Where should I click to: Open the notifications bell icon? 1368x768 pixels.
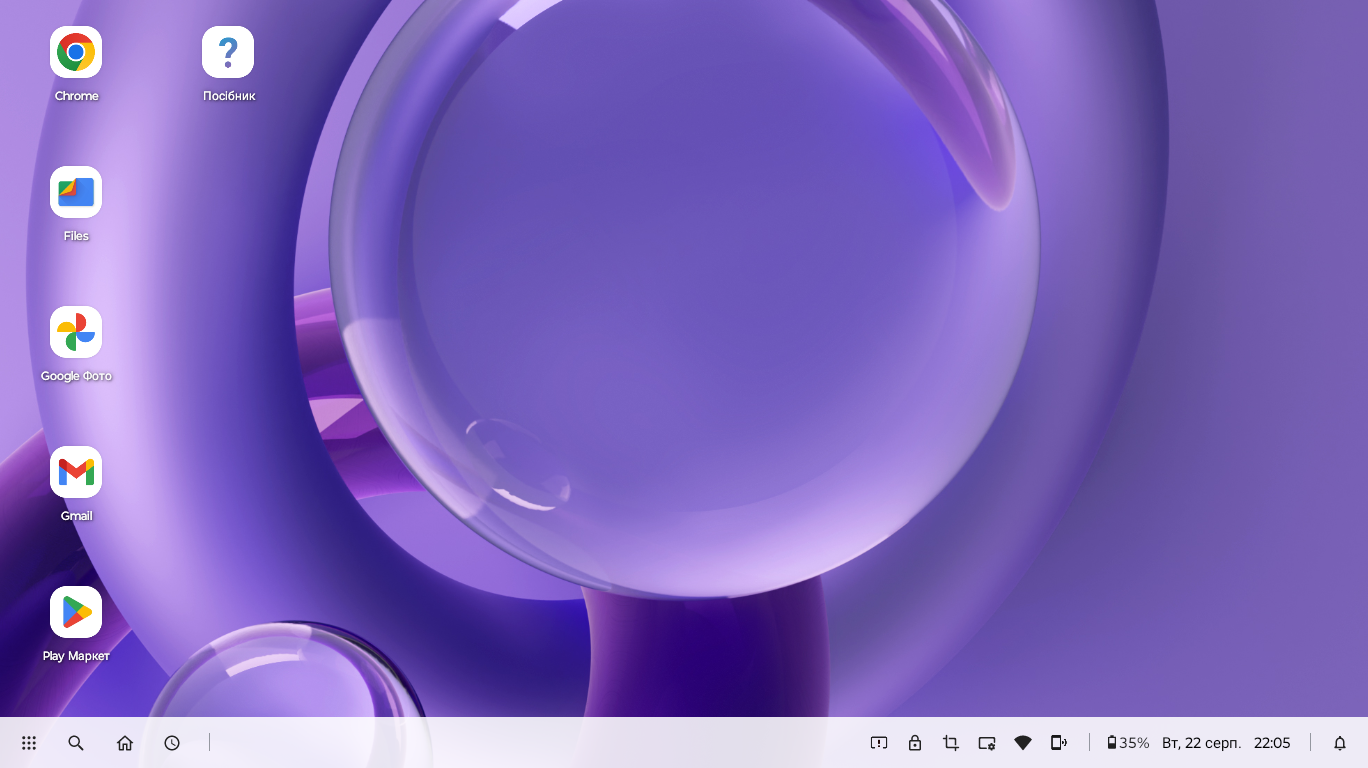(x=1340, y=743)
